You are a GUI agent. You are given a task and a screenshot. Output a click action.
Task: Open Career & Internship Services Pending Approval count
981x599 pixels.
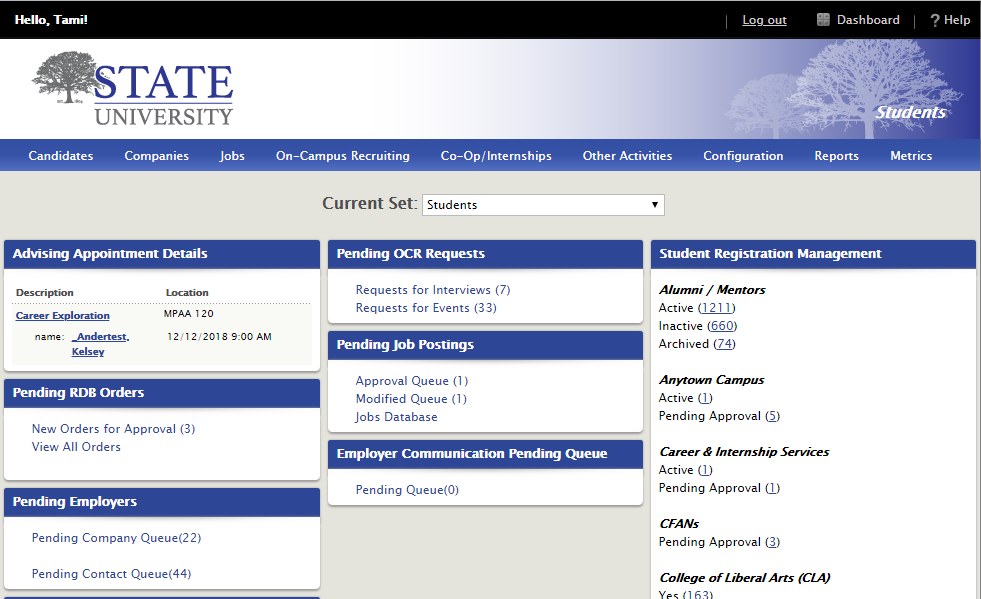click(x=773, y=488)
